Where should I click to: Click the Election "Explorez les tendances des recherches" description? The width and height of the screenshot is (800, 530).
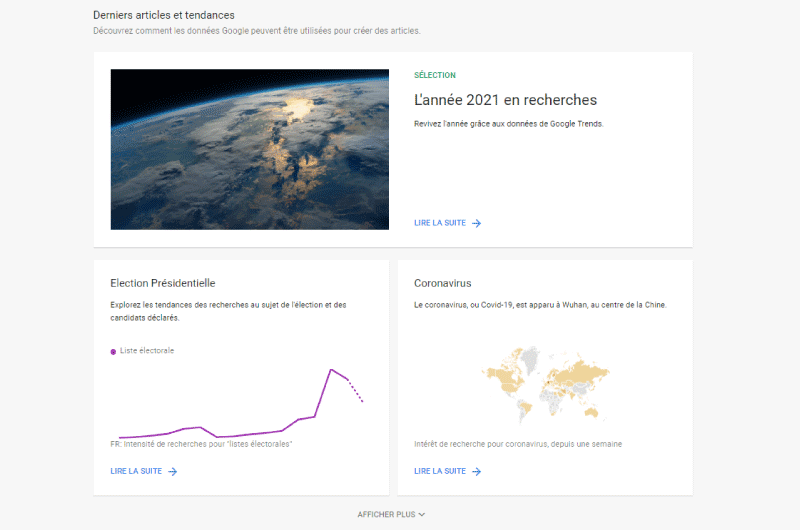pos(228,311)
